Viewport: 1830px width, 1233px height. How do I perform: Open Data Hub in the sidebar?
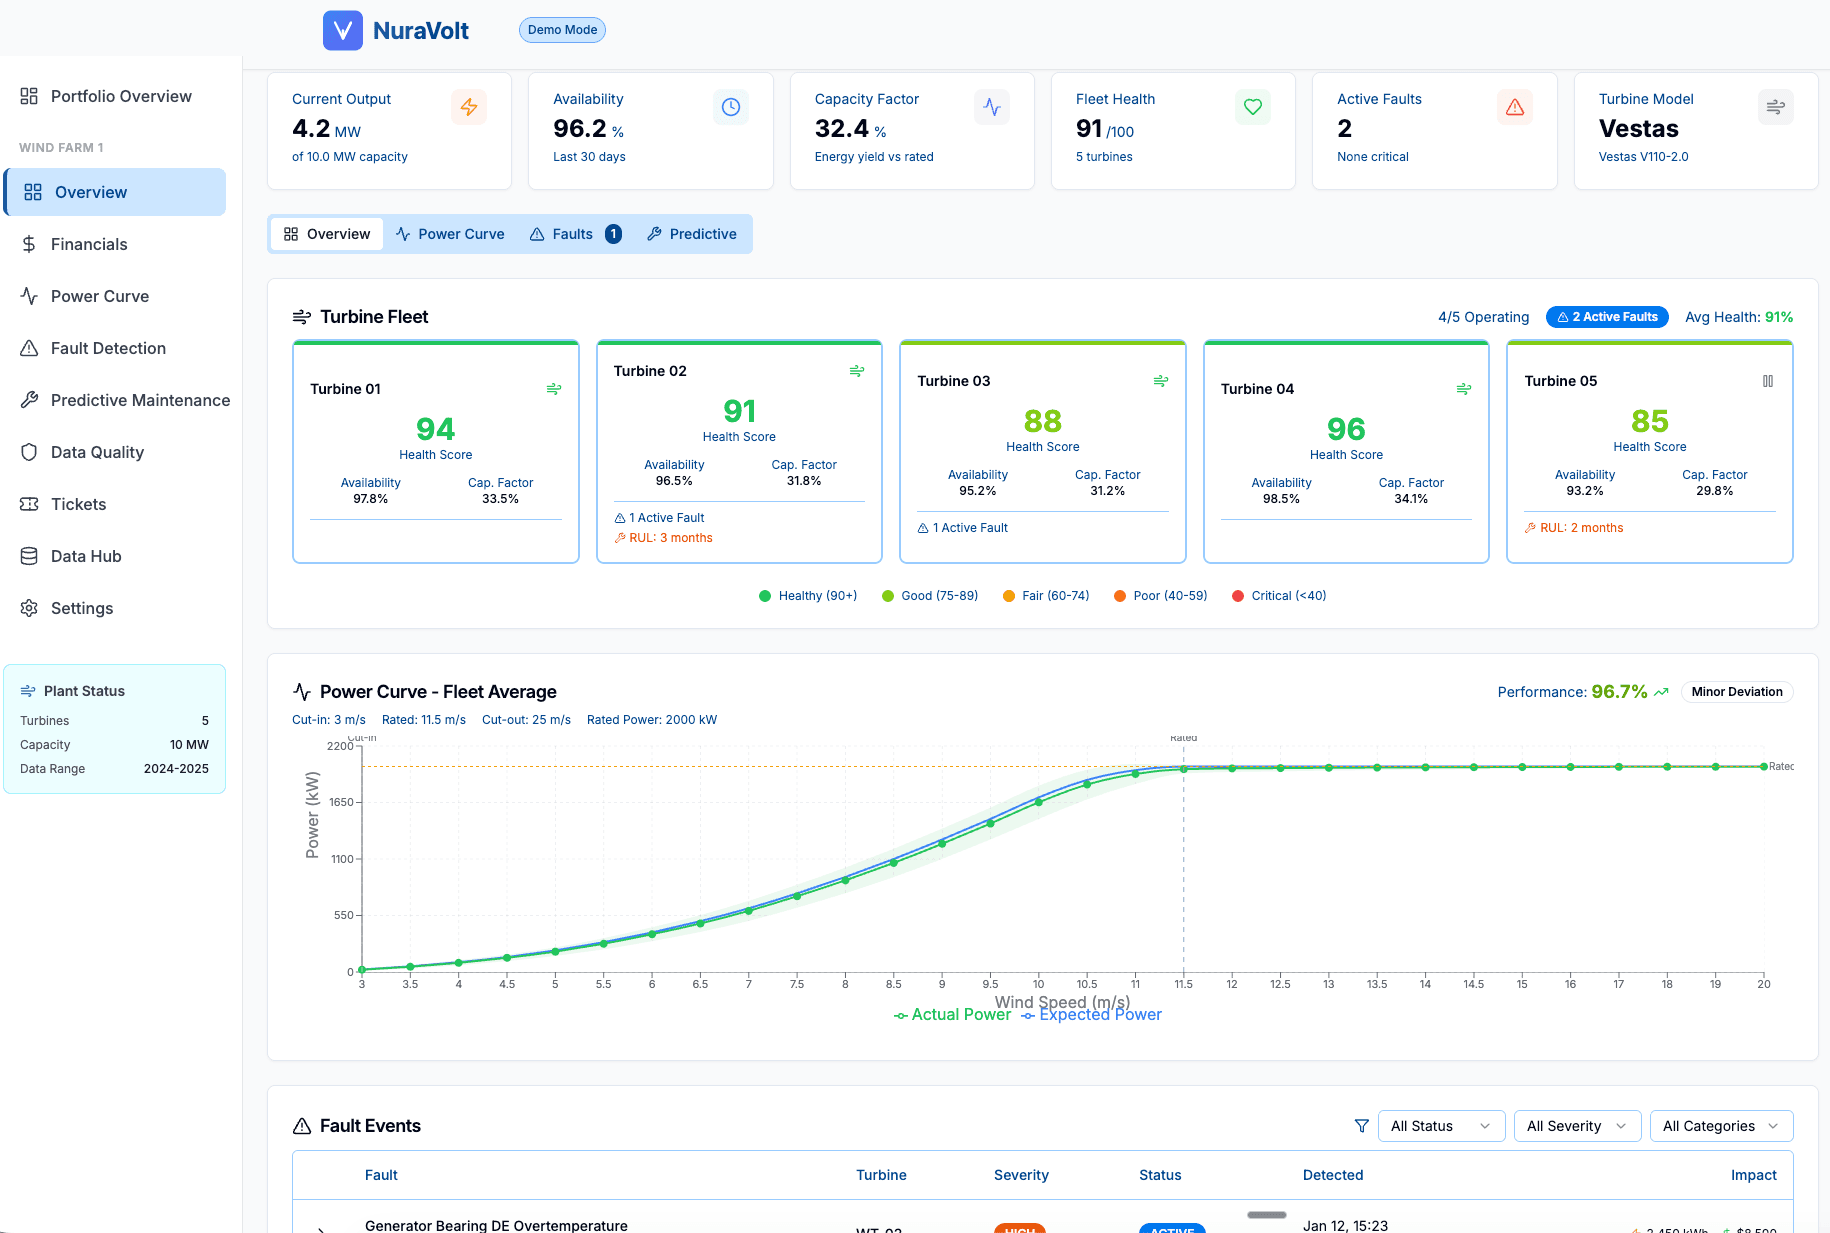click(x=115, y=556)
